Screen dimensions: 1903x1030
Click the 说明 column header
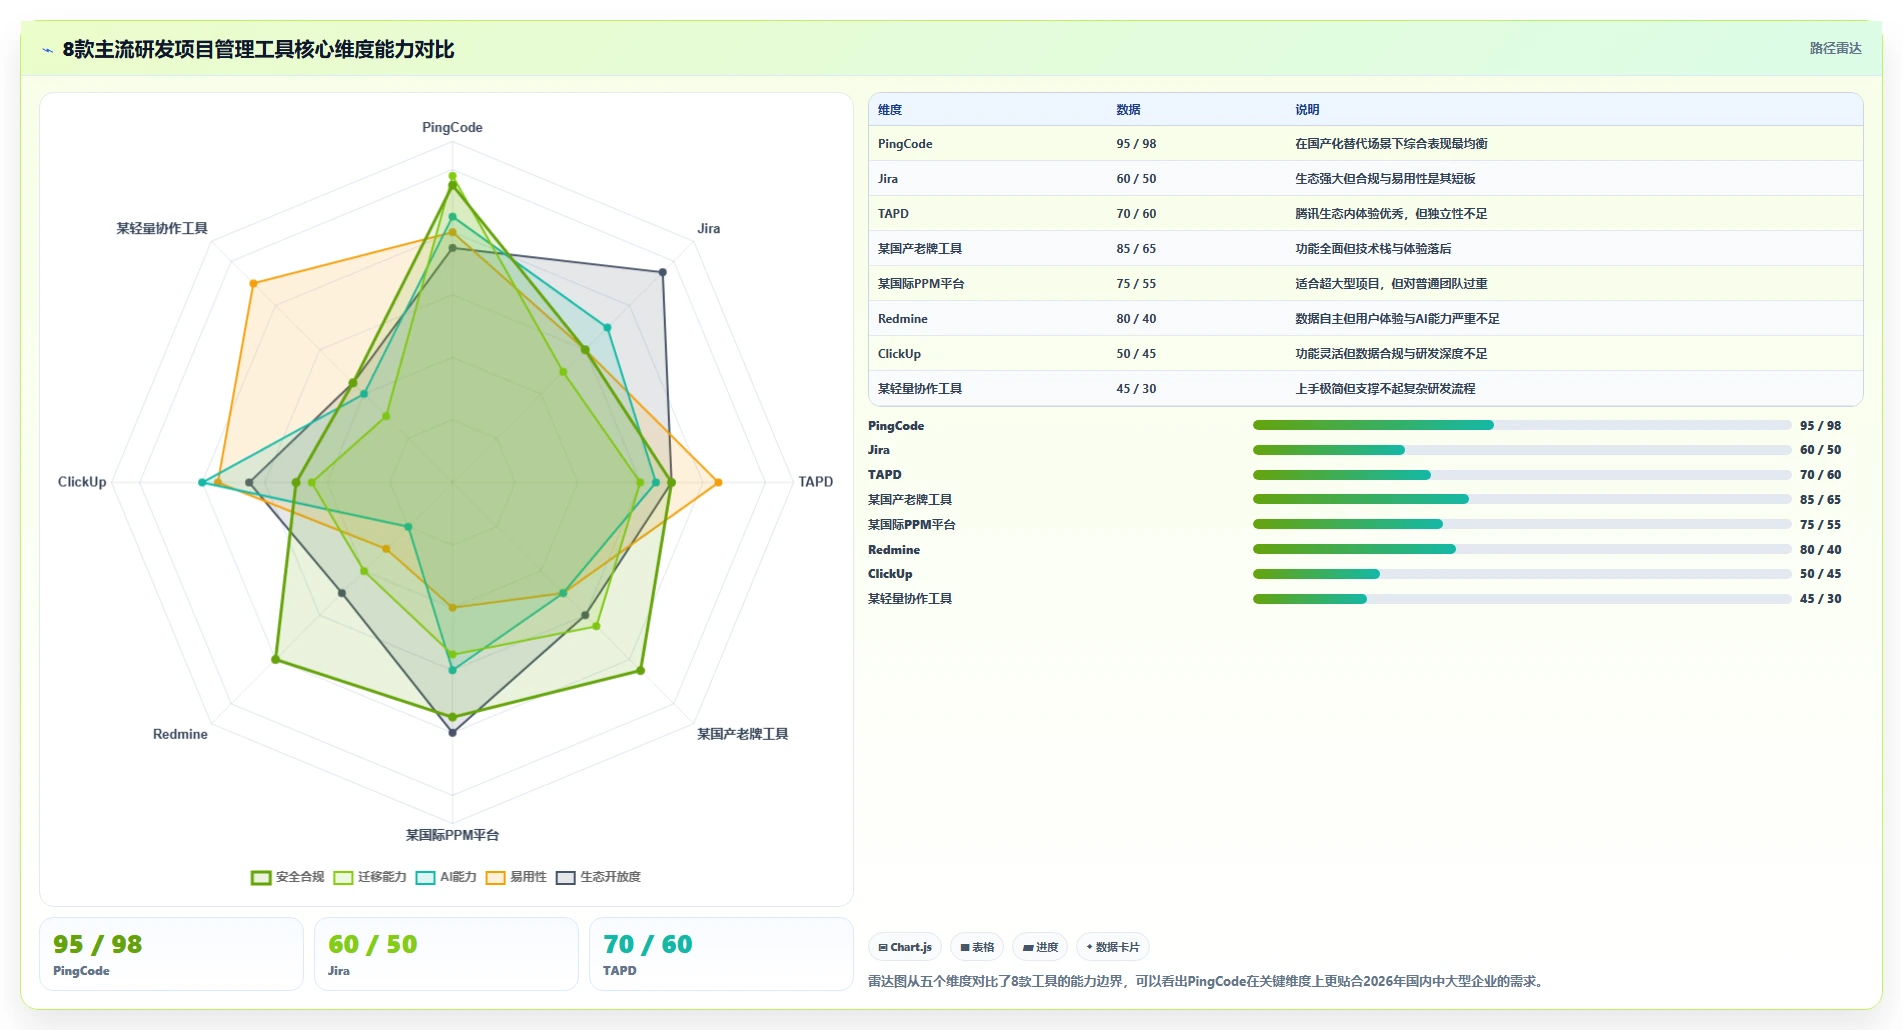(1307, 110)
